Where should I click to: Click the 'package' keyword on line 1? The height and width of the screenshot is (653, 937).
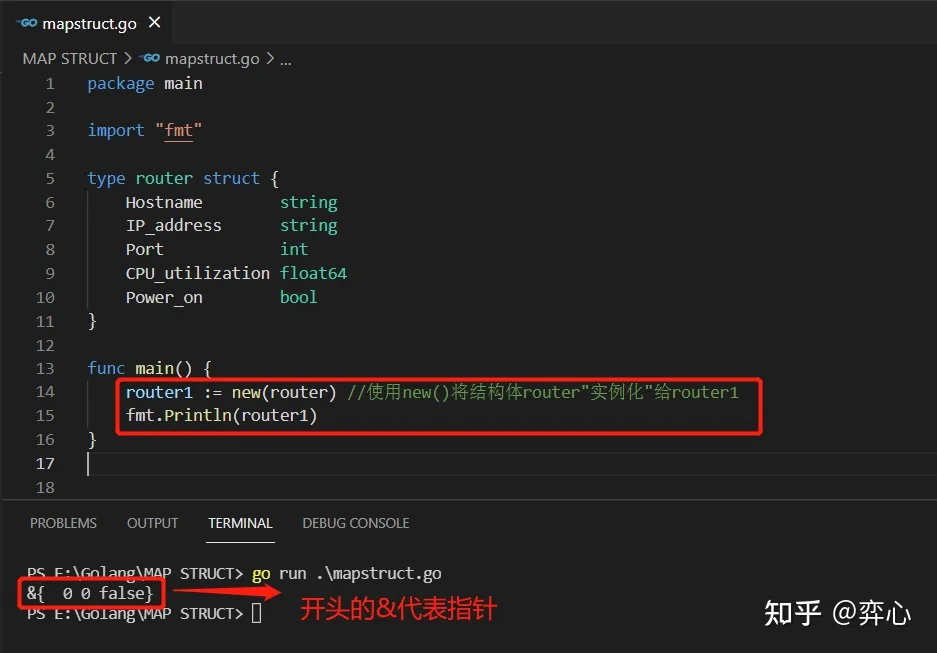click(x=121, y=84)
